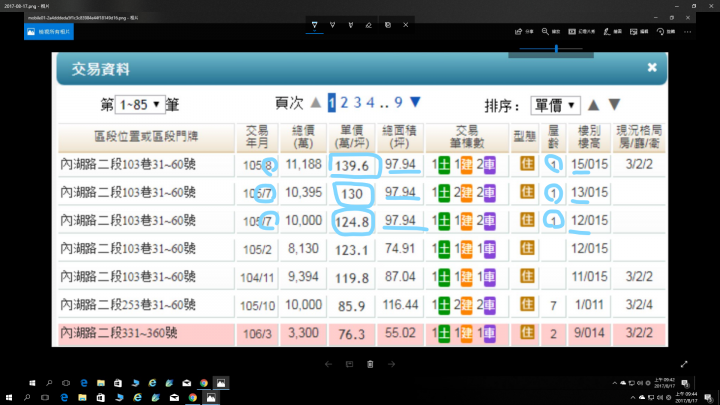
Task: Open the zoom control in Photos toolbar
Action: tap(551, 32)
